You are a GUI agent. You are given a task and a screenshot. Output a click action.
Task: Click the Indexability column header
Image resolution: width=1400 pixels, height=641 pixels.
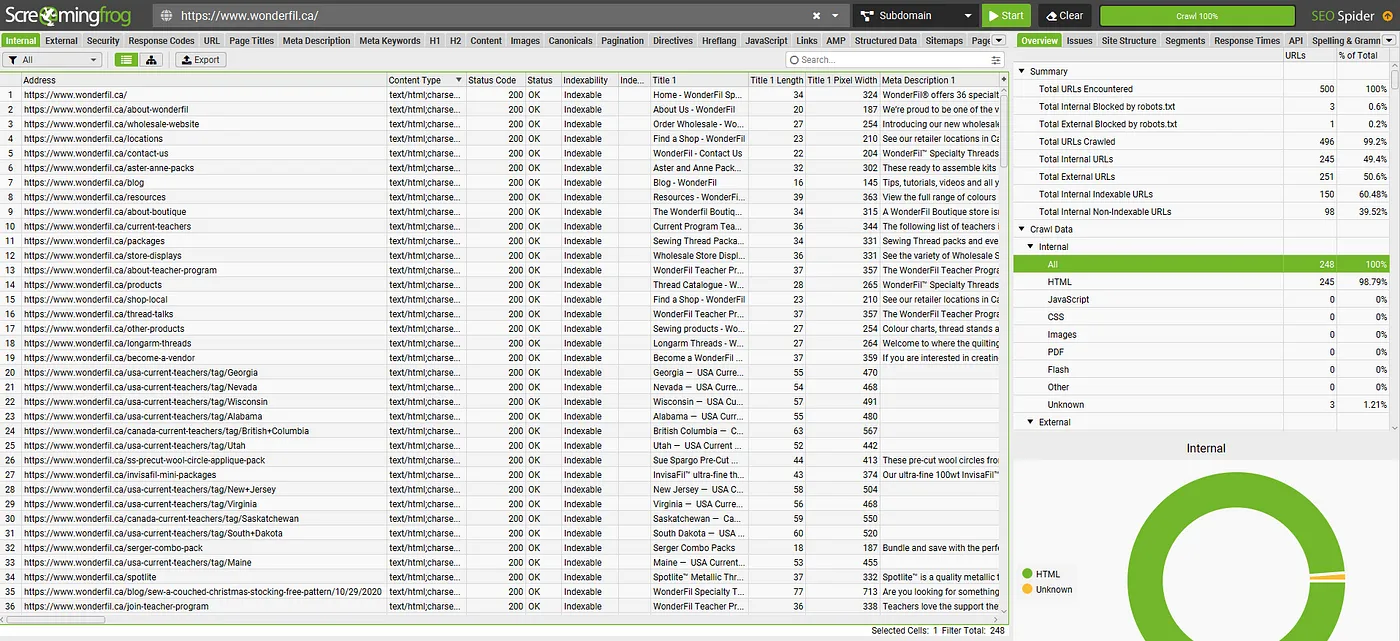588,80
